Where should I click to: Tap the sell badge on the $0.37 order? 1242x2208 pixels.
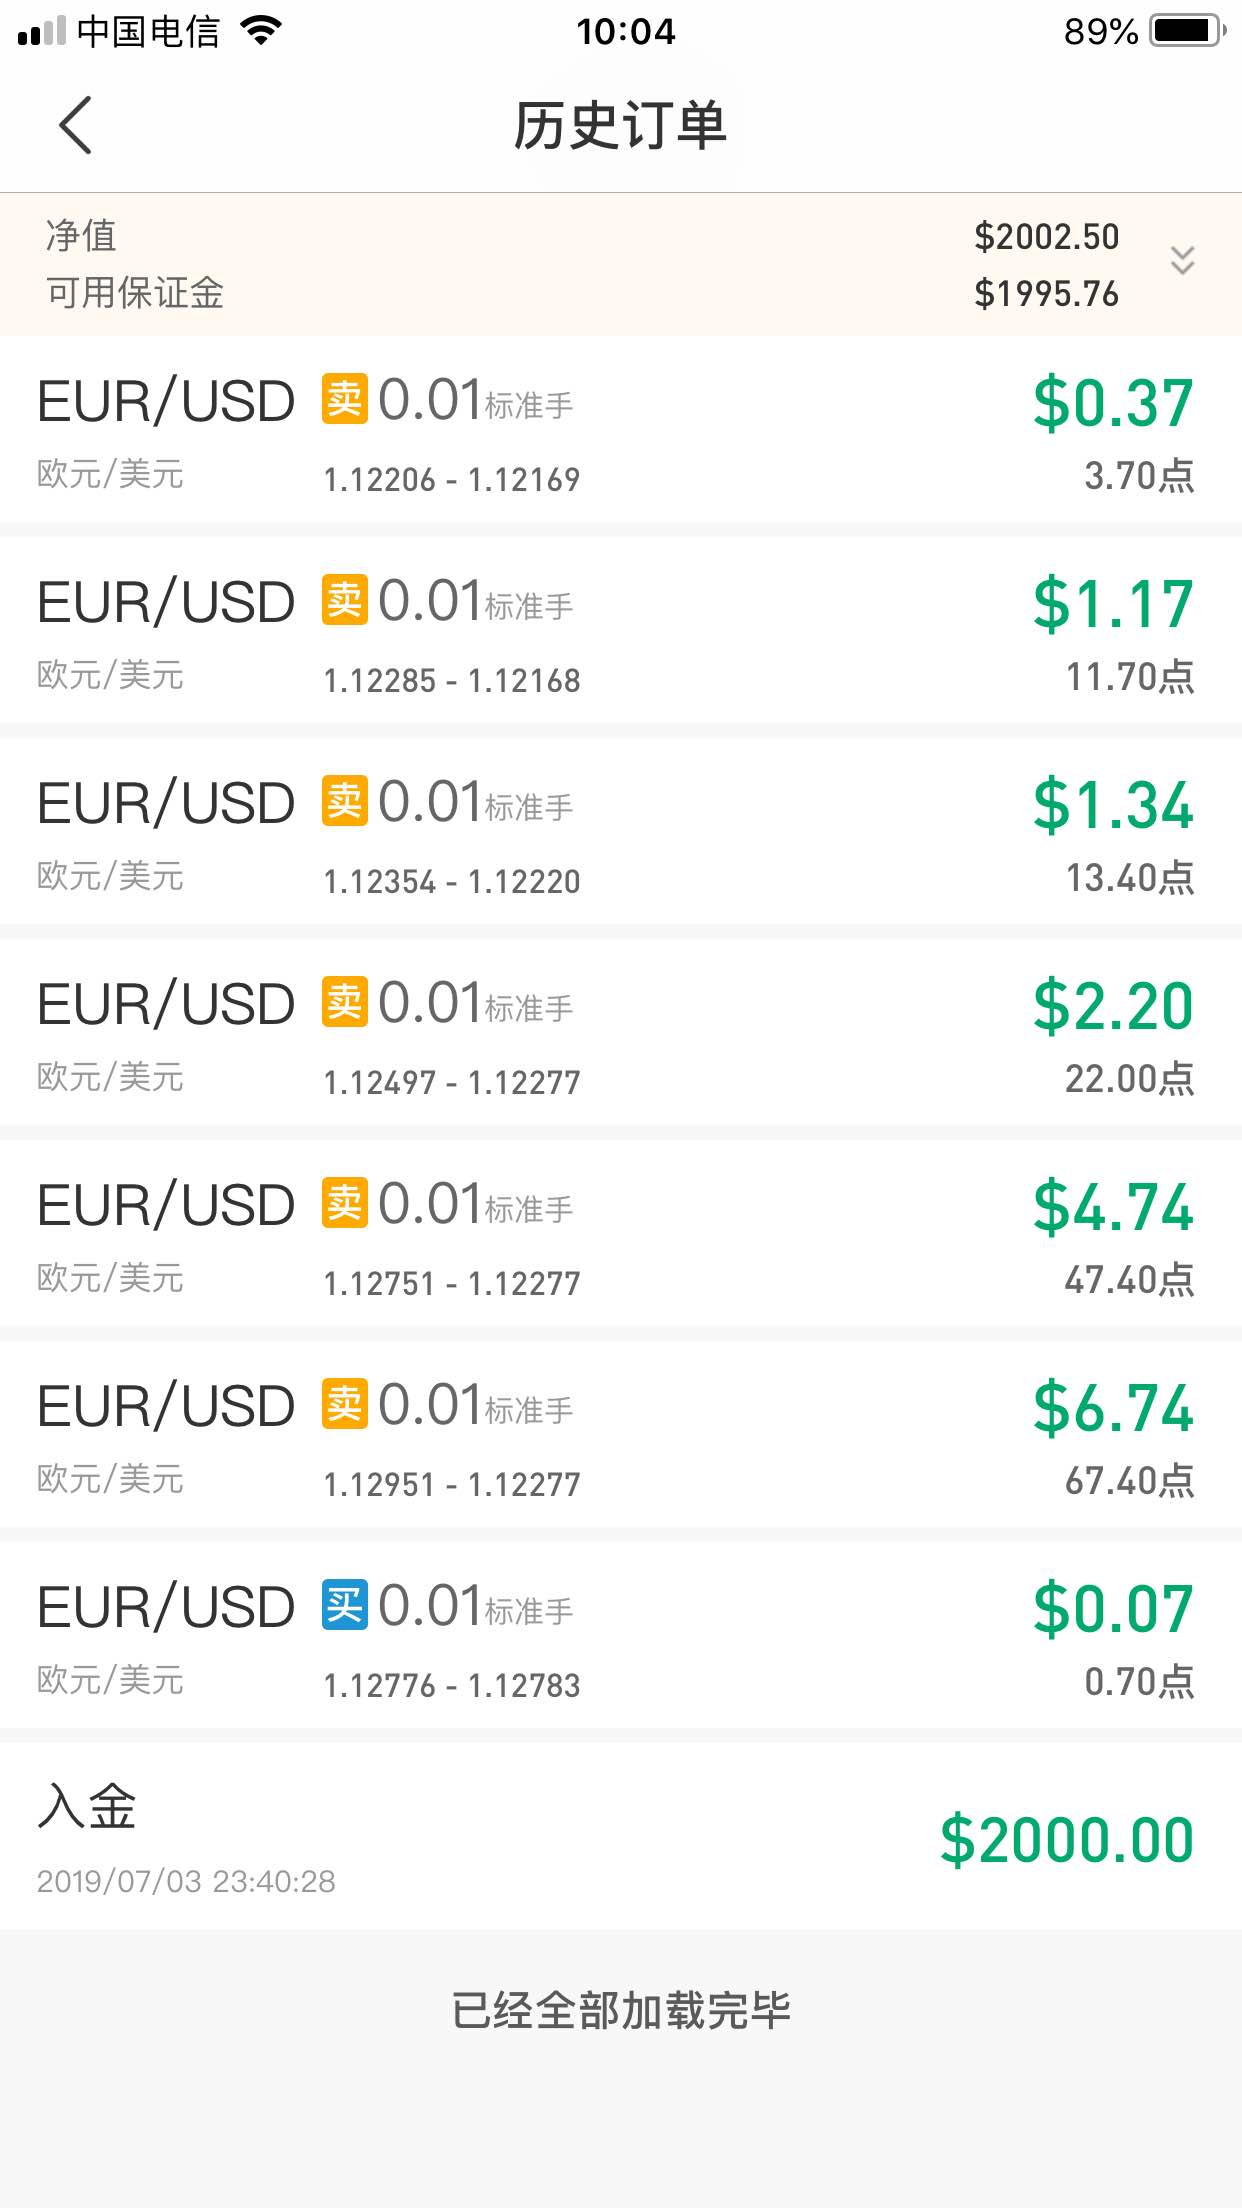345,399
